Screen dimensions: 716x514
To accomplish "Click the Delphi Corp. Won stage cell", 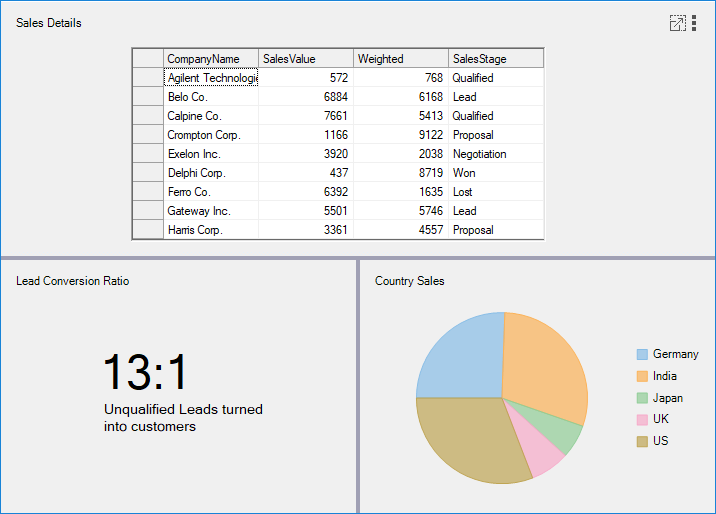I will [x=495, y=173].
